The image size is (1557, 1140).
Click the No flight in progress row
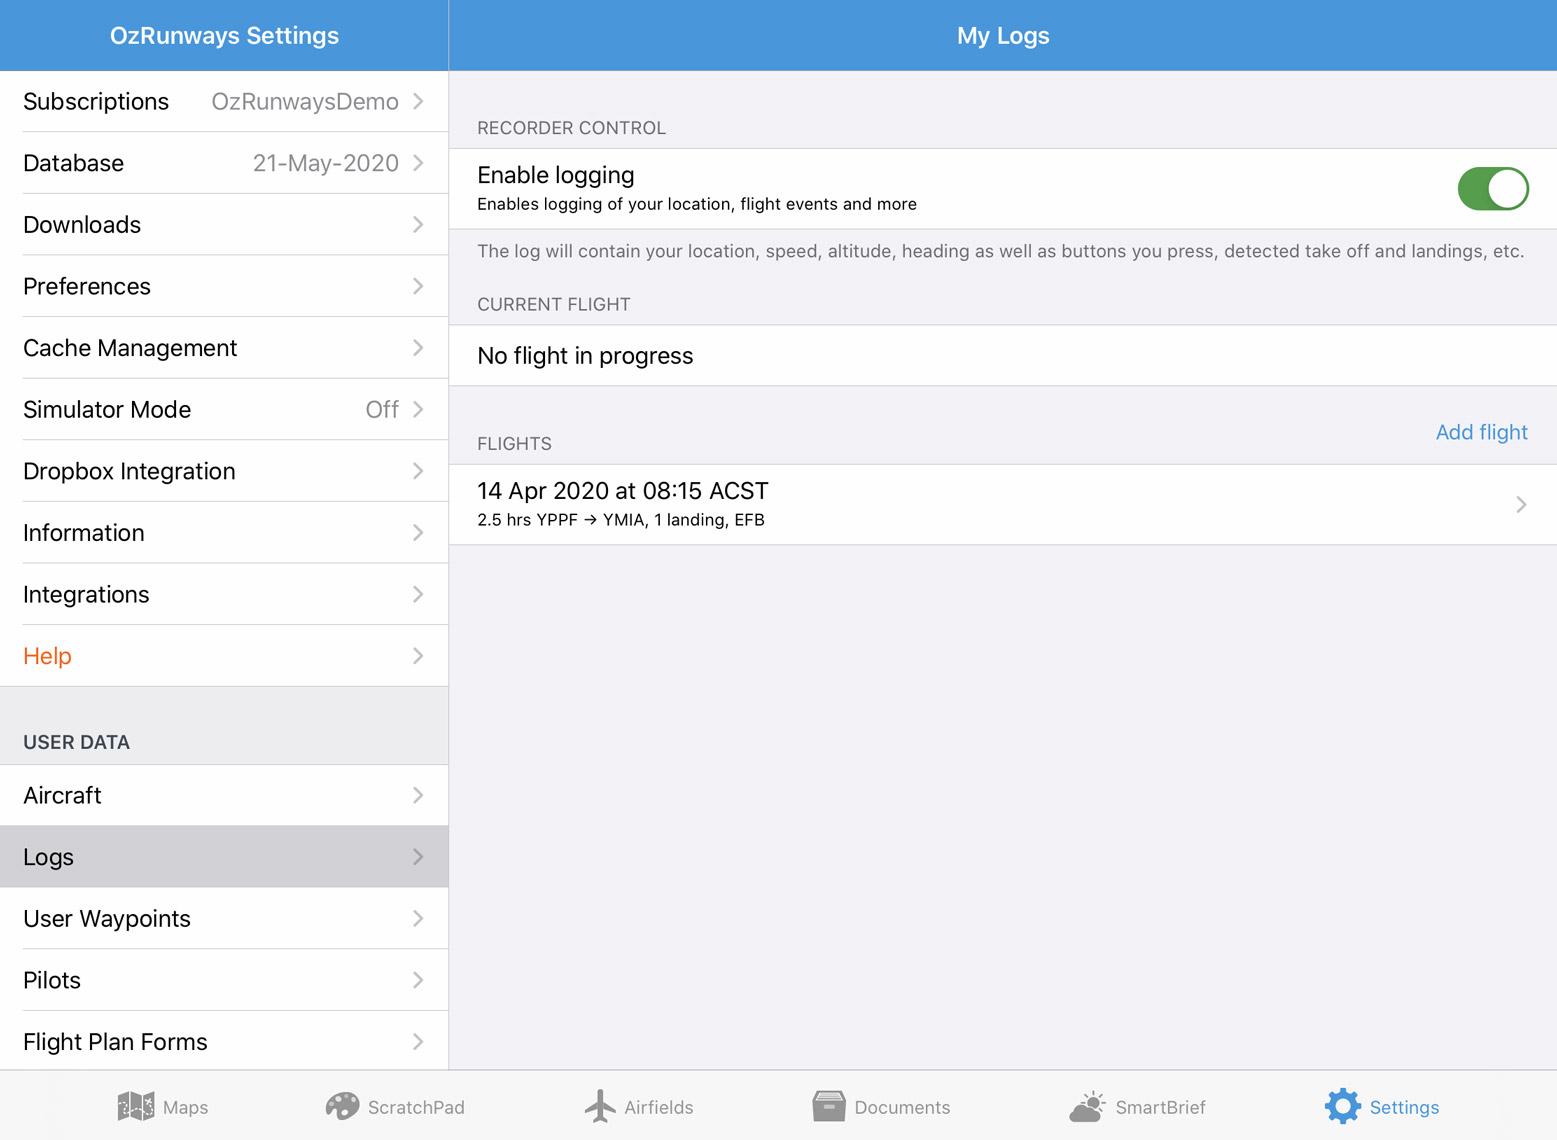click(x=1003, y=356)
